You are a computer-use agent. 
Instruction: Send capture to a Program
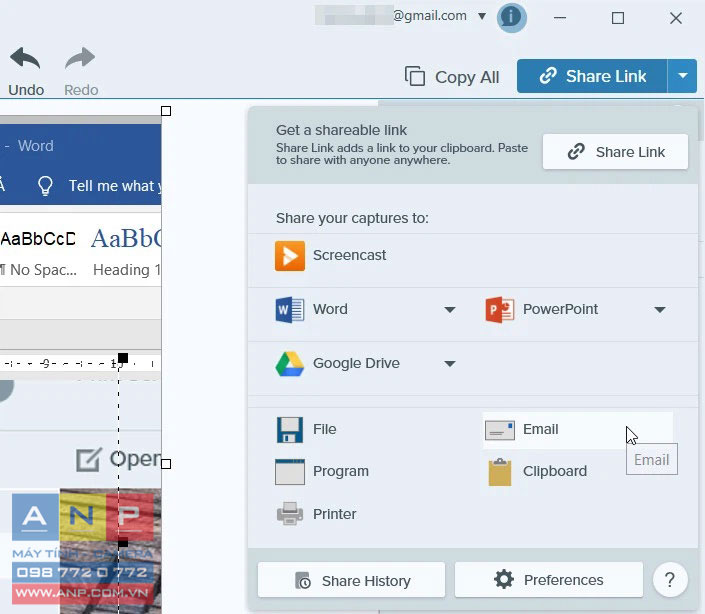tap(341, 471)
